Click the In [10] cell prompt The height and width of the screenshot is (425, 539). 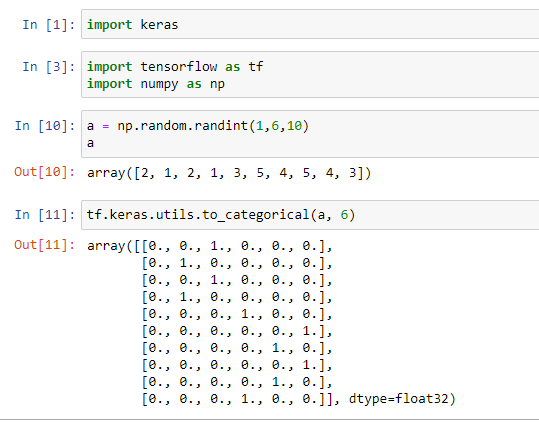click(45, 126)
